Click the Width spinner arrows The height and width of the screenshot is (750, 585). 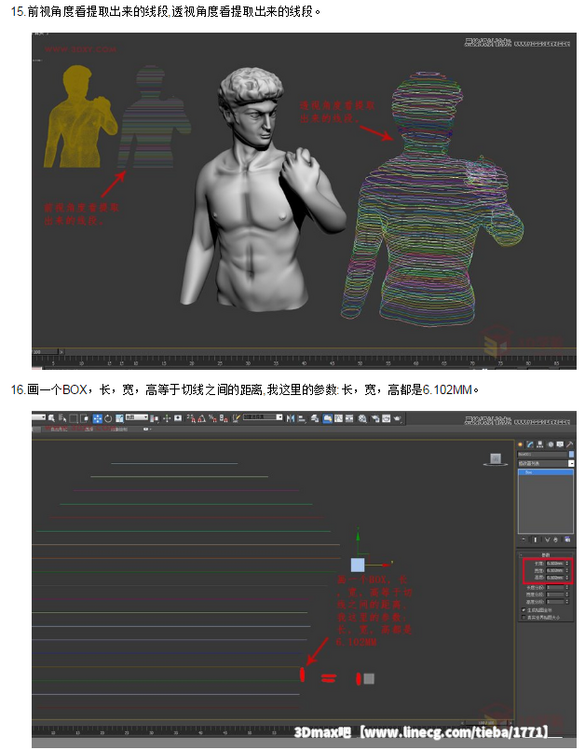click(567, 571)
